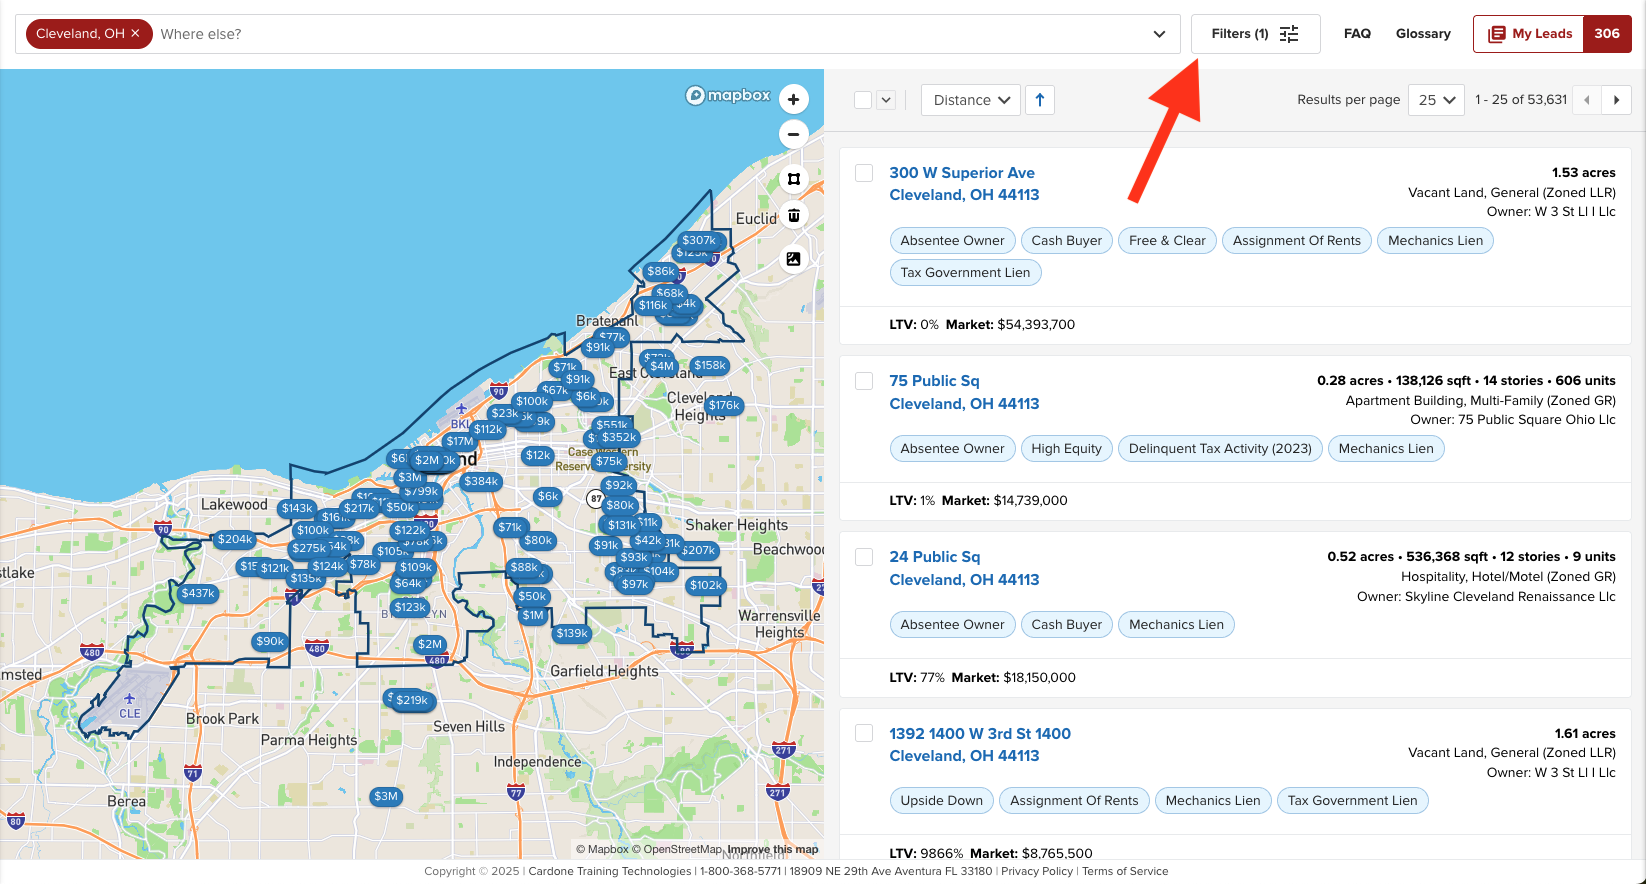Open the FAQ page
Image resolution: width=1646 pixels, height=884 pixels.
point(1357,34)
